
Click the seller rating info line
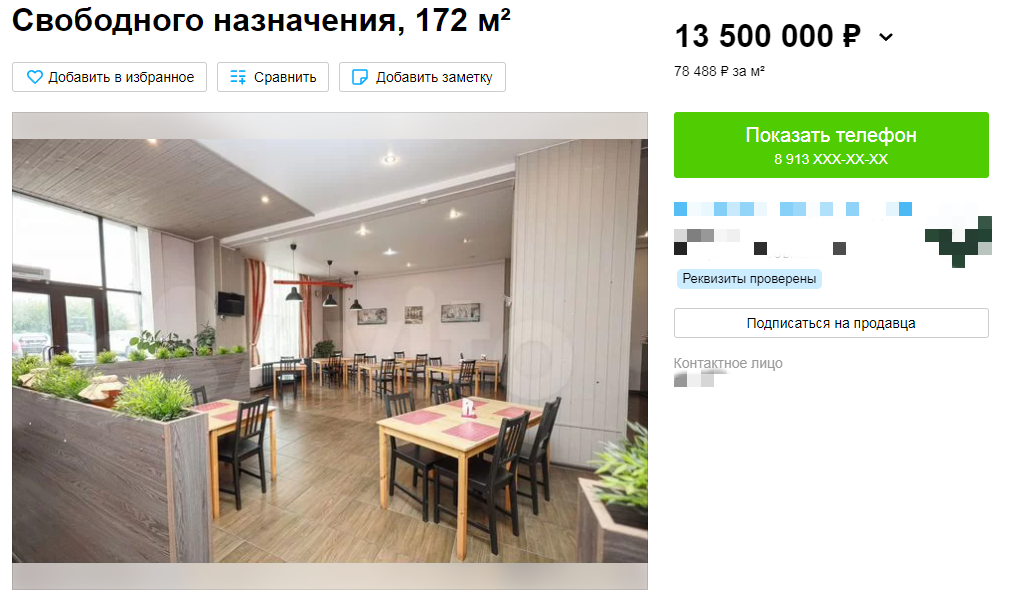click(760, 242)
